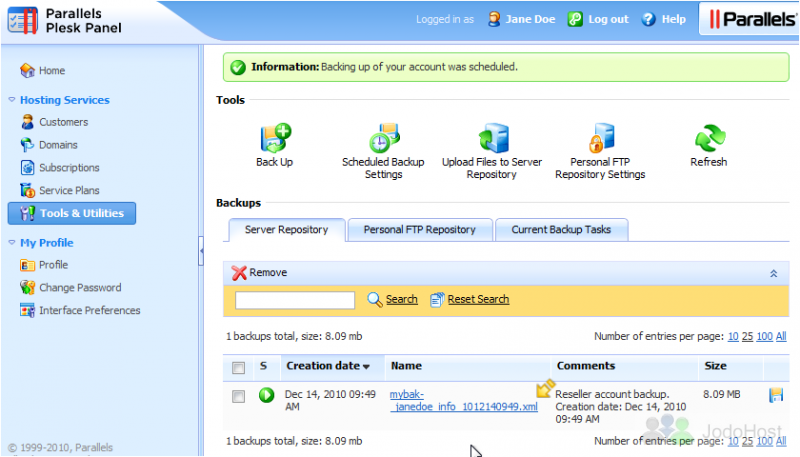
Task: Switch to Personal FTP Repository tab
Action: tap(419, 230)
